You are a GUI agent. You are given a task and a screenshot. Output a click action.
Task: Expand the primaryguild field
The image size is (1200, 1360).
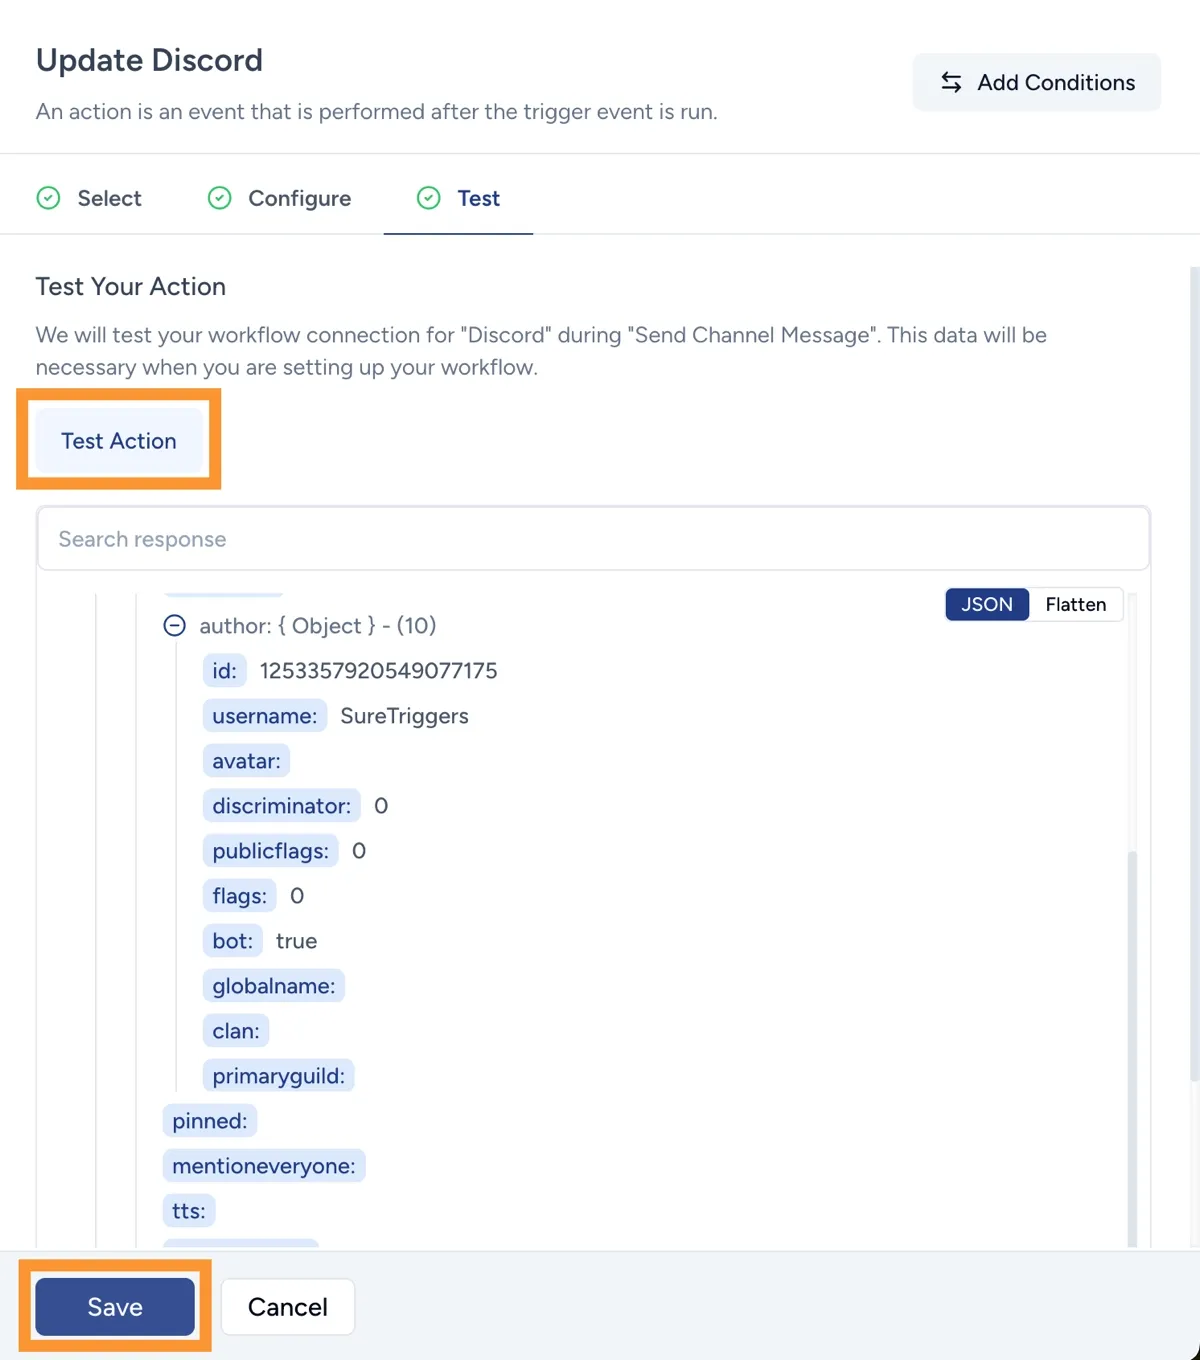pos(279,1075)
